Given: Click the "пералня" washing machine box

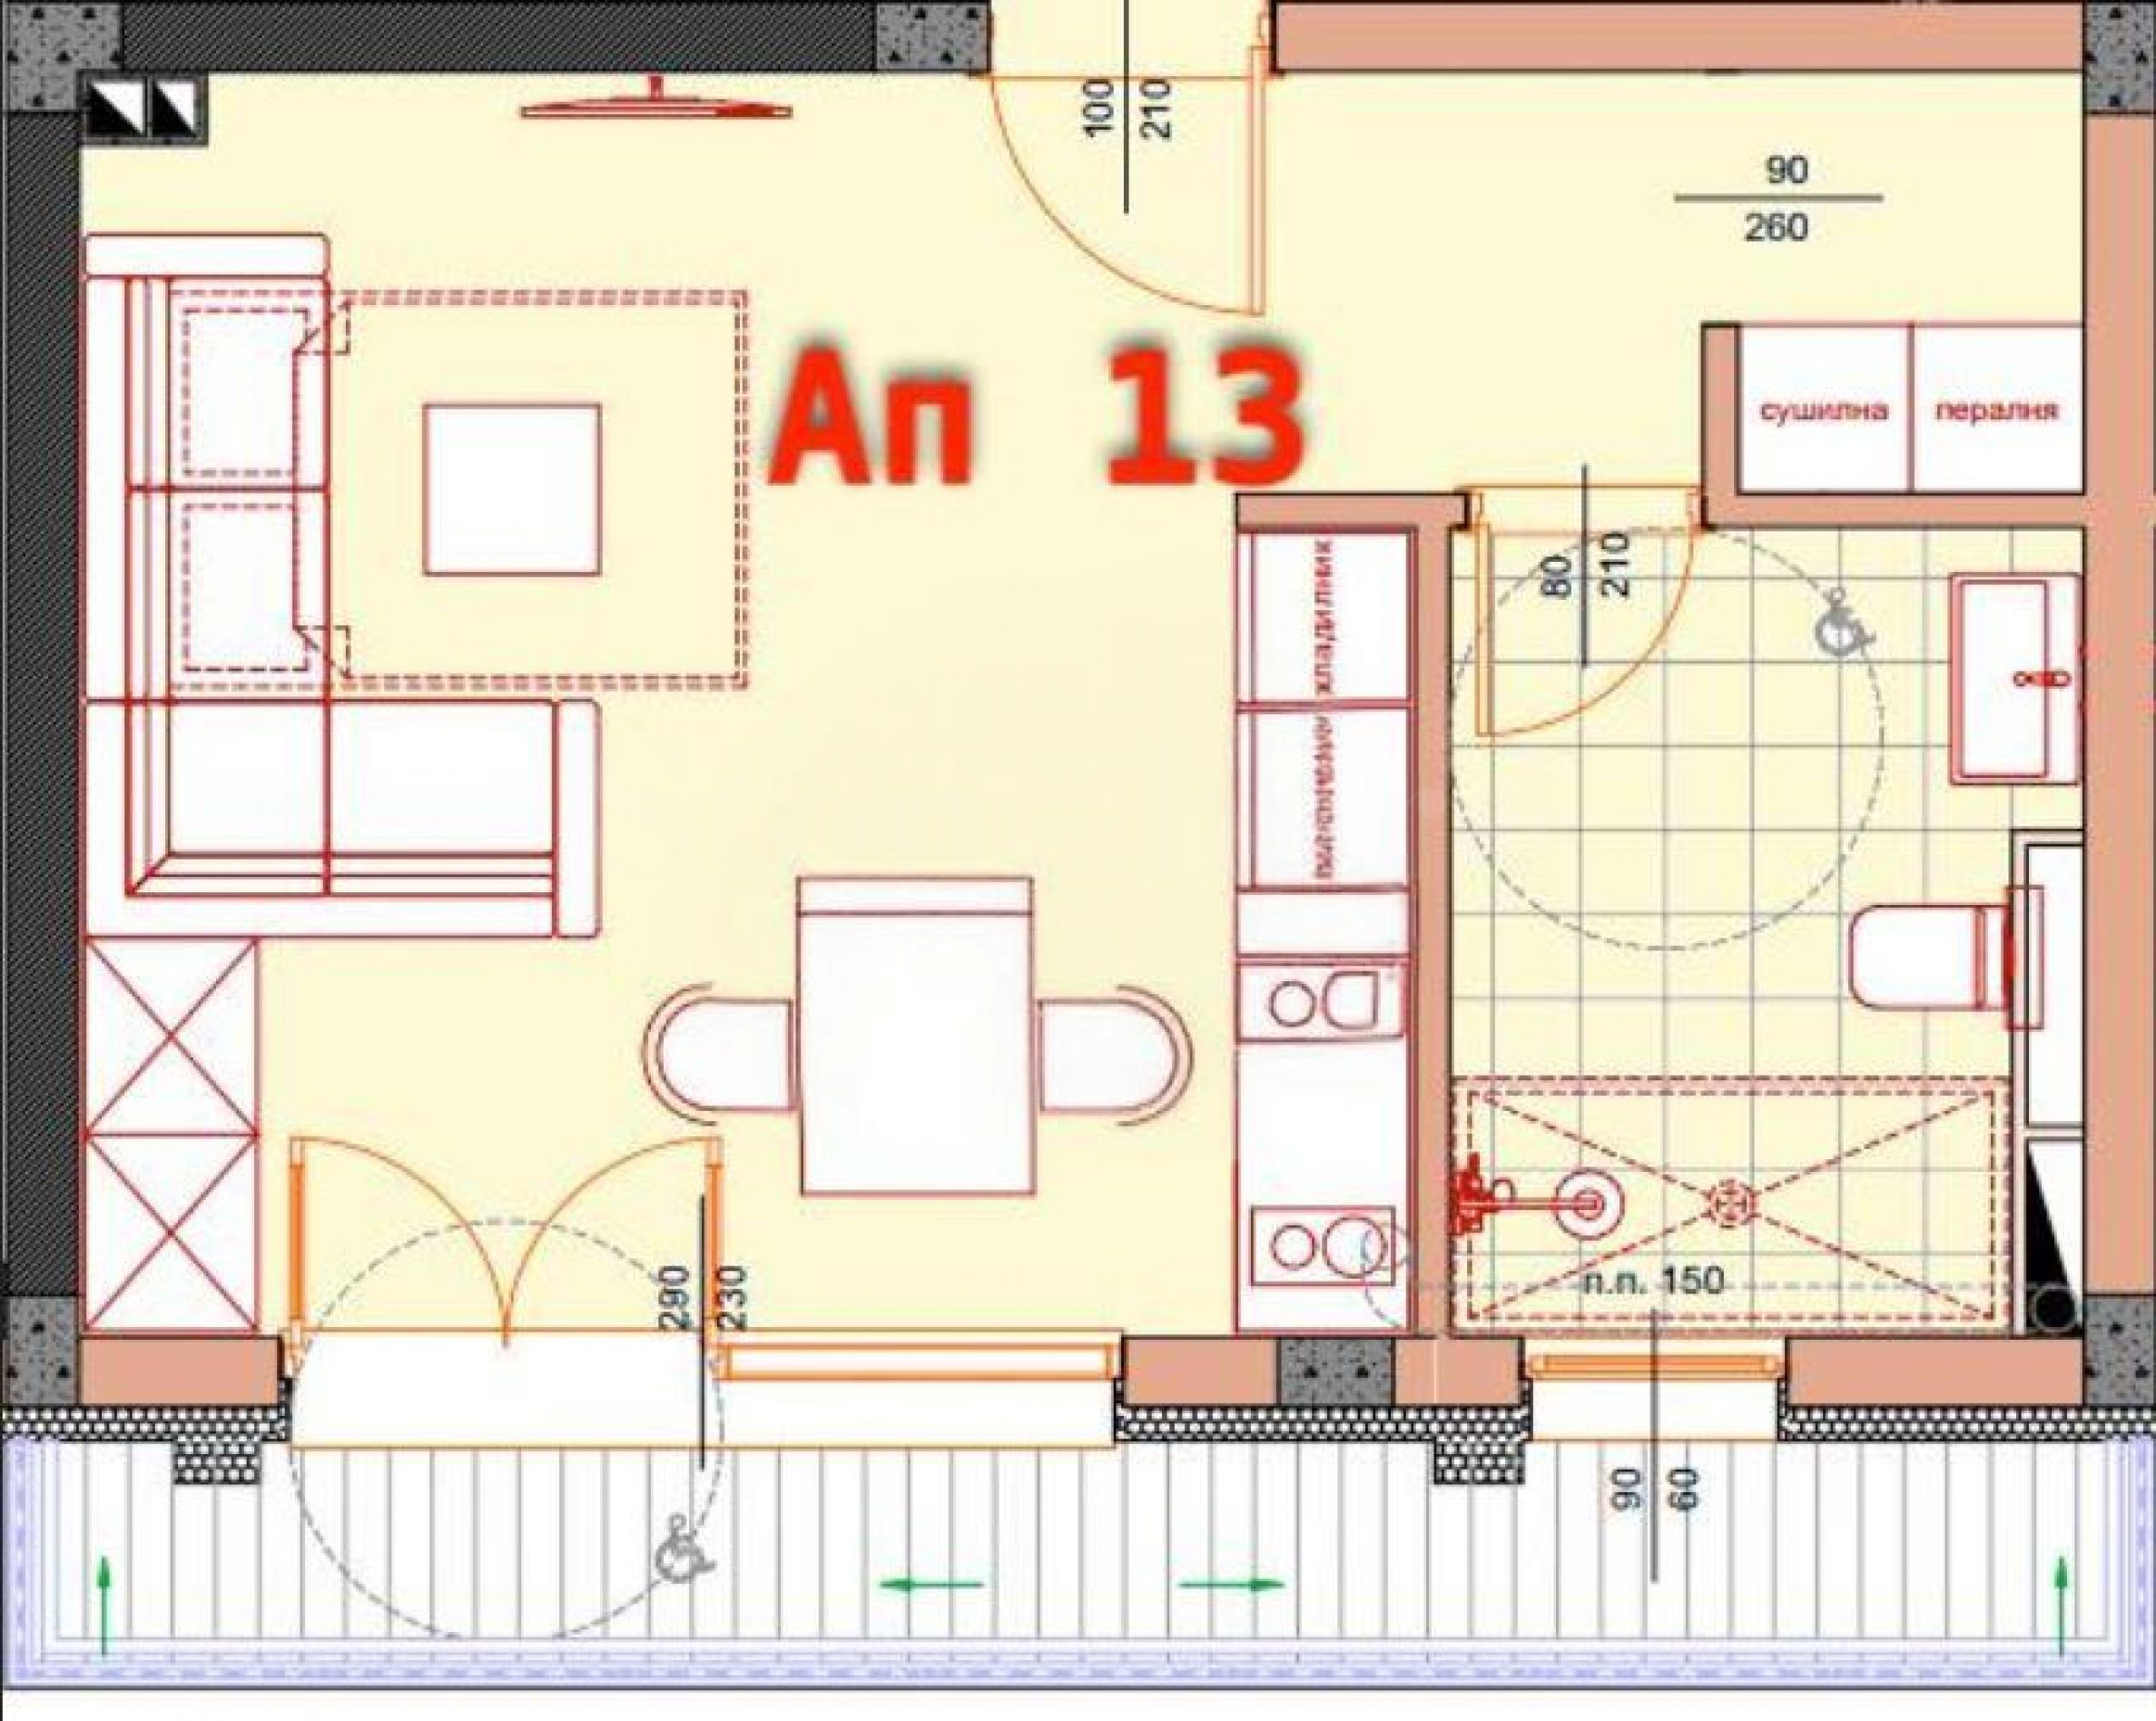Looking at the screenshot, I should 1996,410.
